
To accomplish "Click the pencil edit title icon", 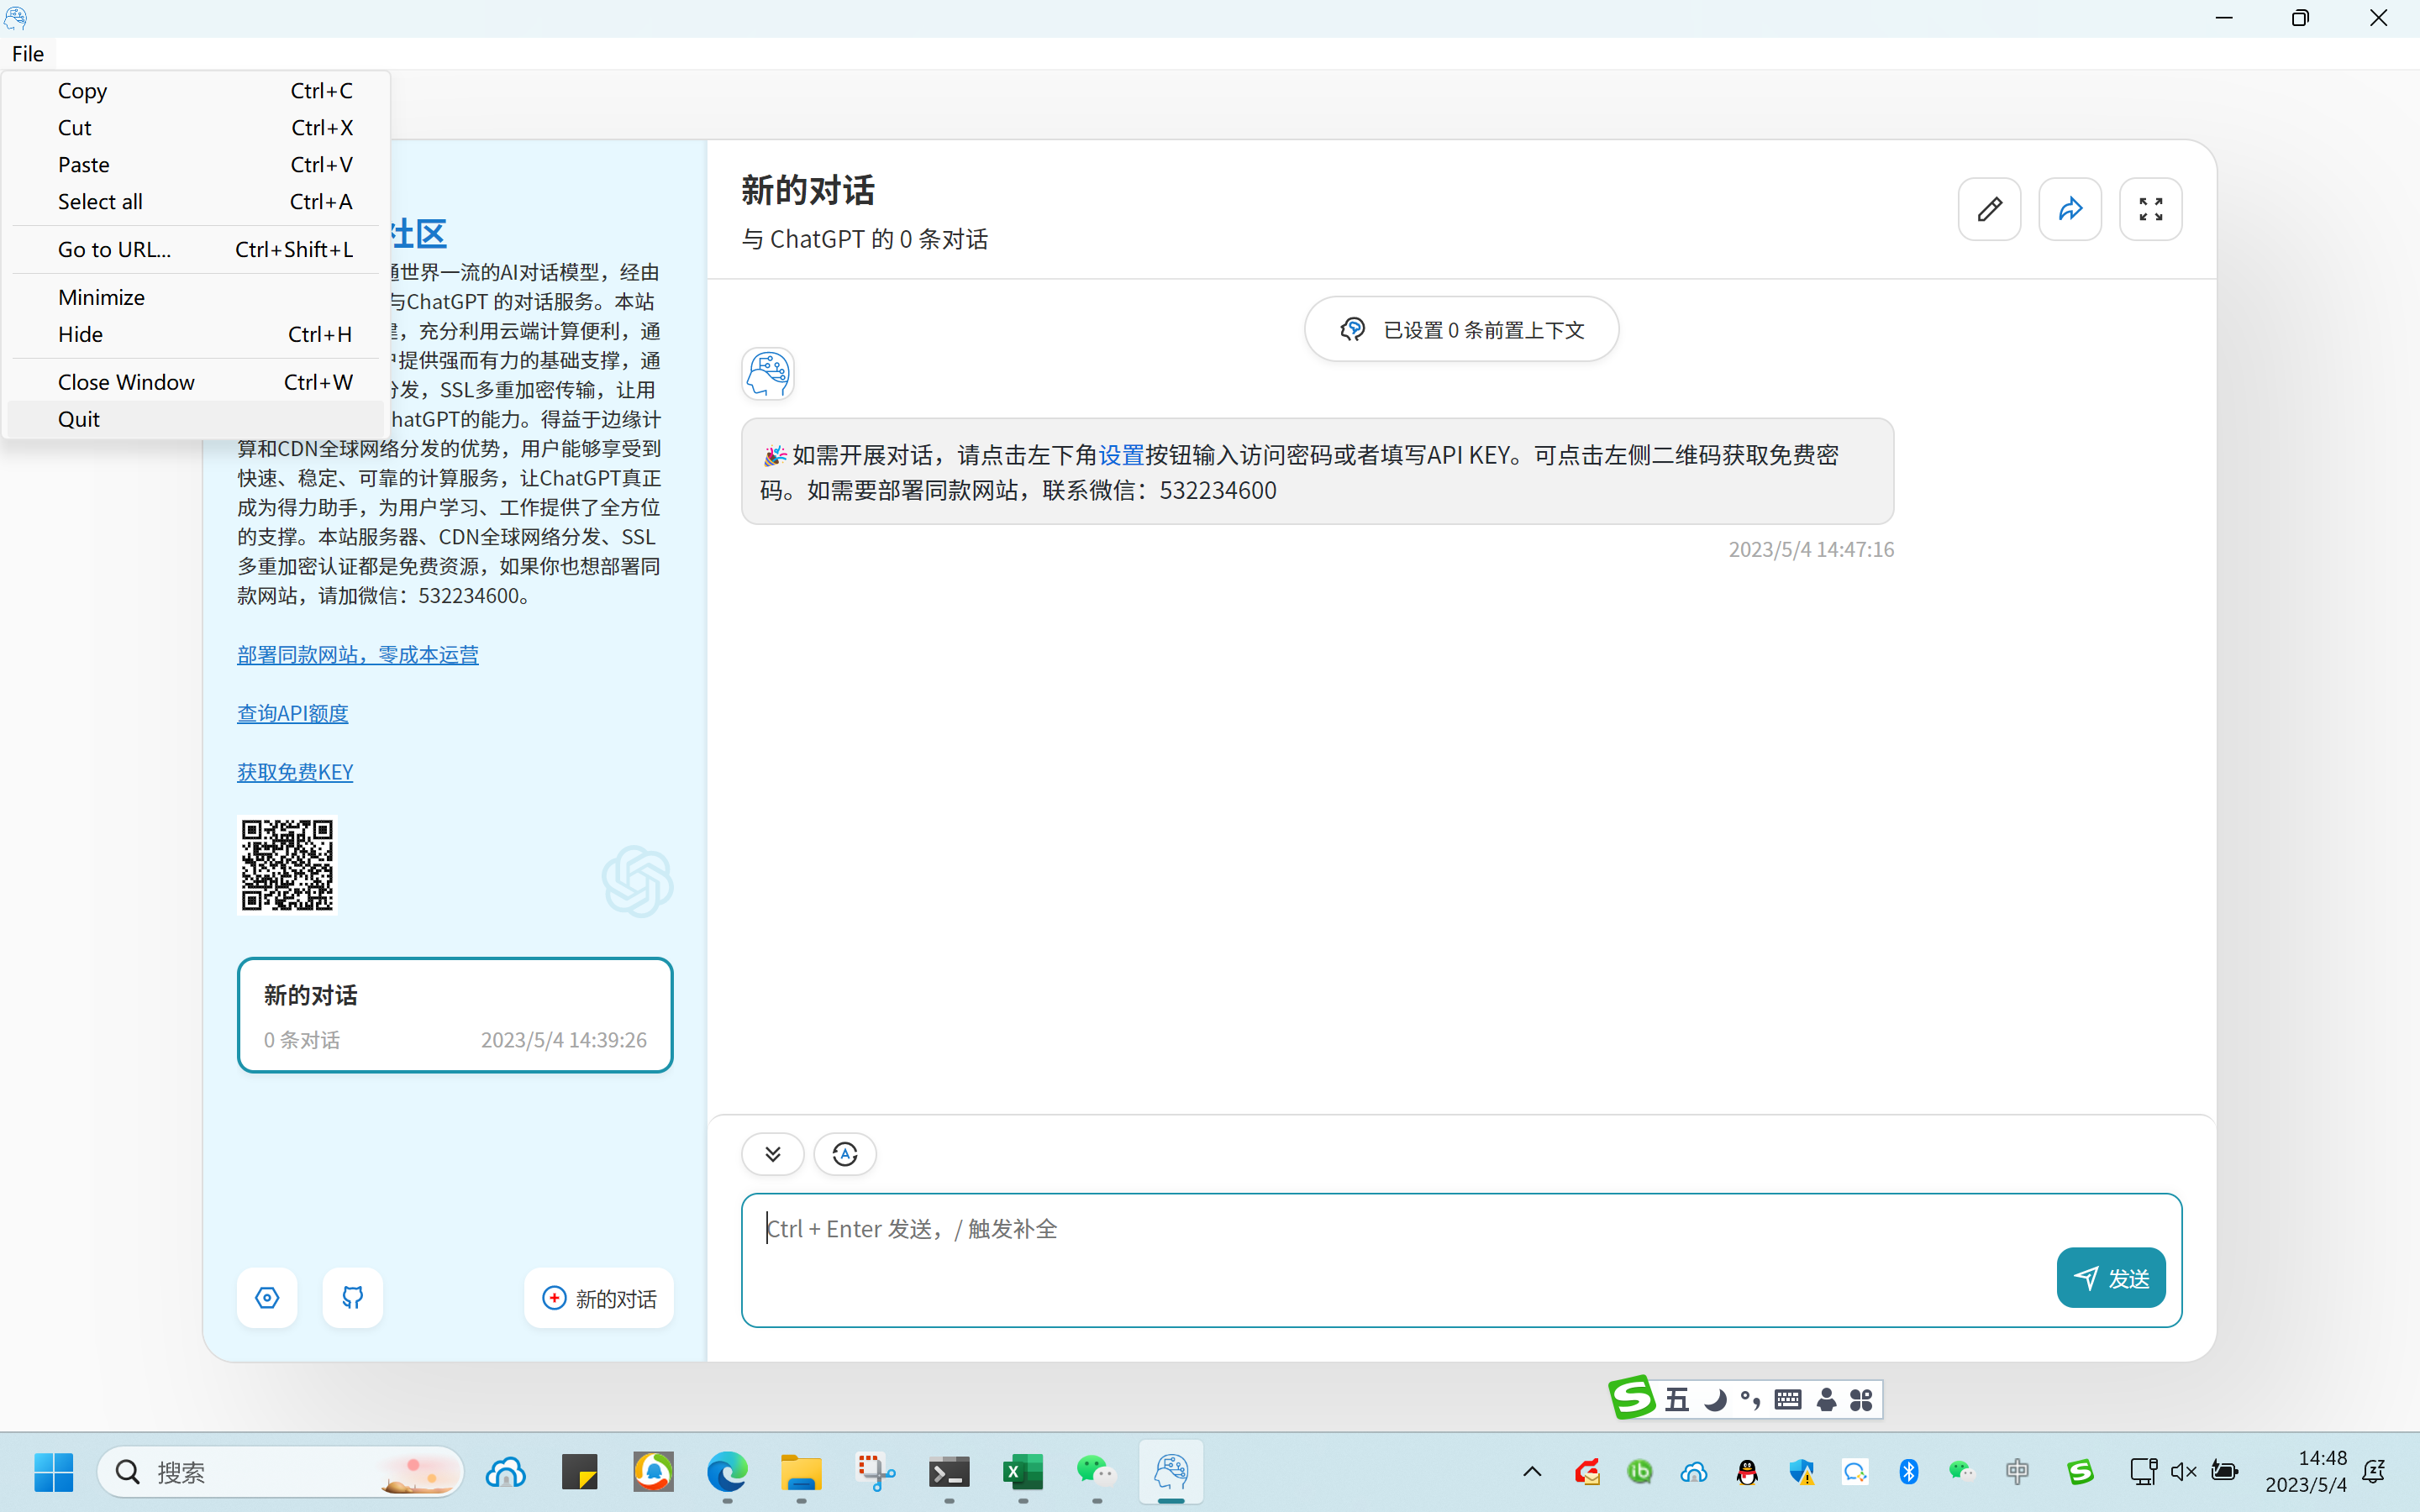I will pos(1989,209).
